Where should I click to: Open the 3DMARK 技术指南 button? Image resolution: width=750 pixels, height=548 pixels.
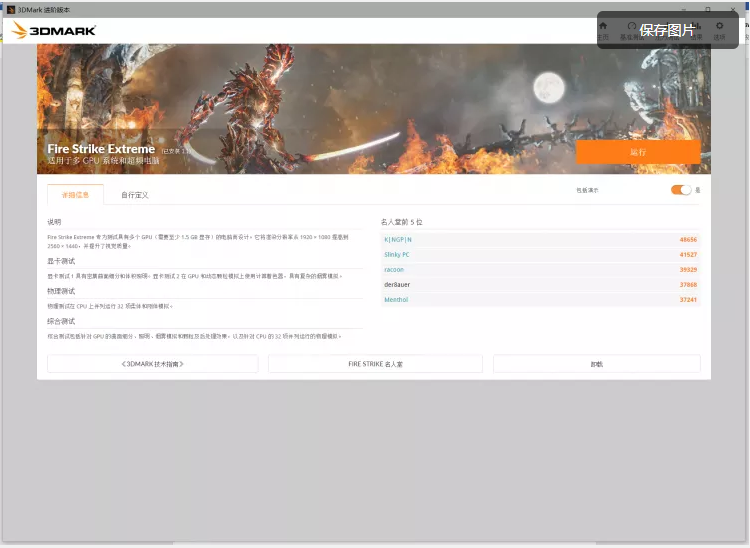(153, 364)
